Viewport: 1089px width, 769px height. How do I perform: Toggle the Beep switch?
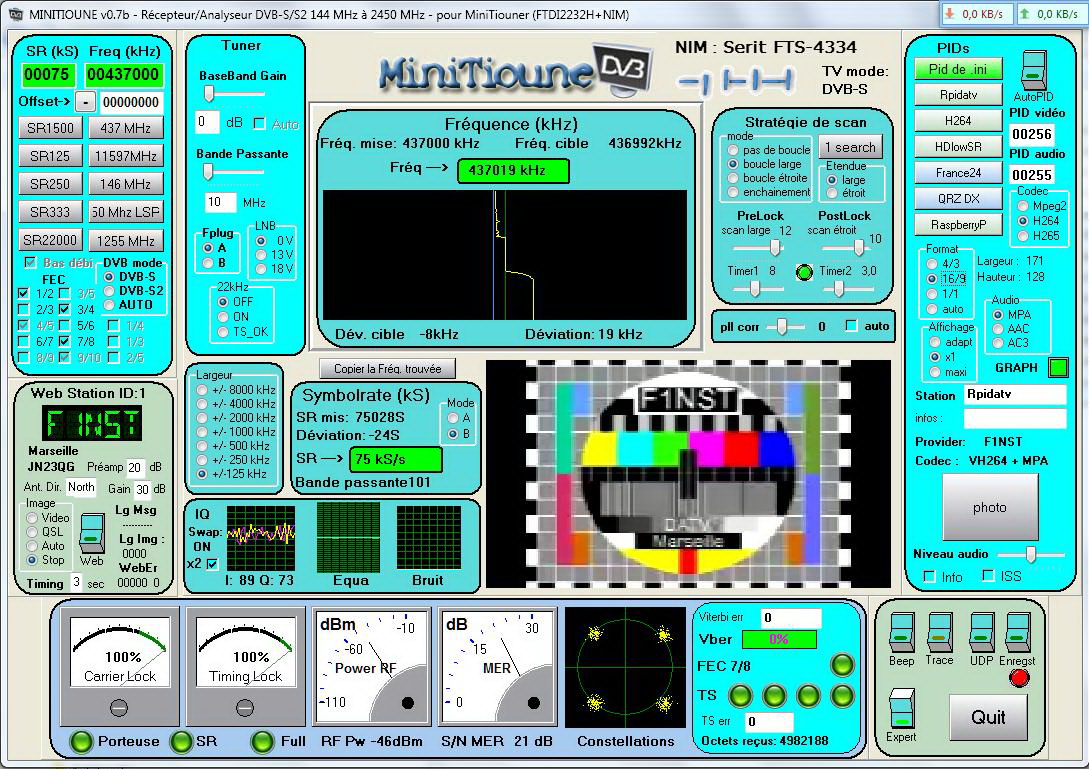click(x=901, y=632)
